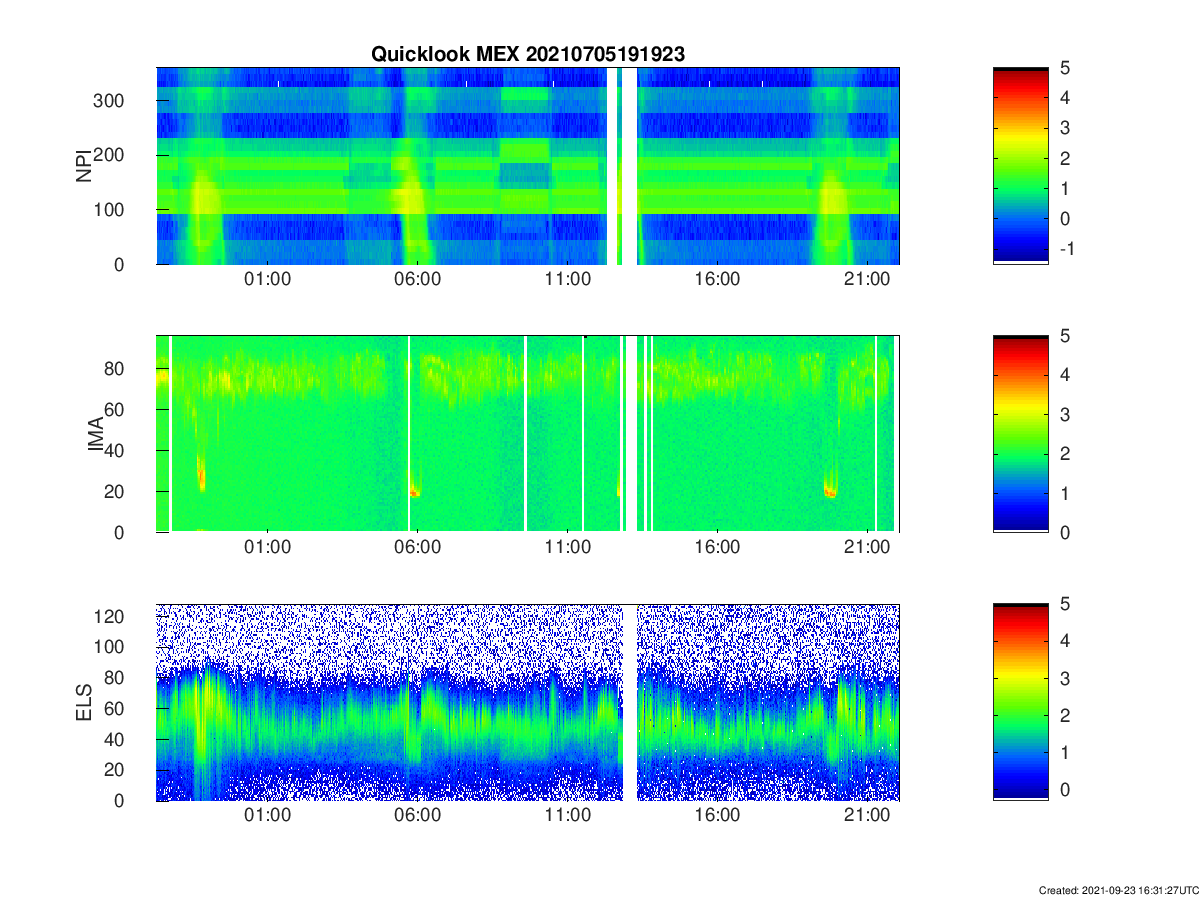Click the 21:00 time label under the IMA panel
This screenshot has height=900, width=1200.
(867, 547)
